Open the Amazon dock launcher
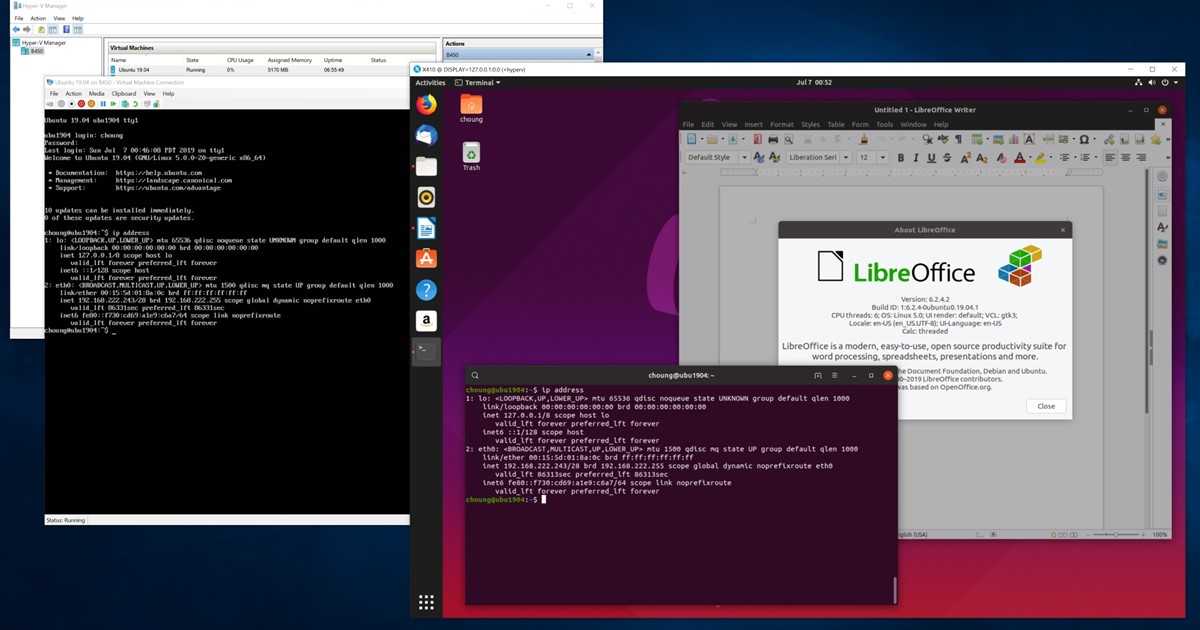This screenshot has width=1200, height=630. 426,321
